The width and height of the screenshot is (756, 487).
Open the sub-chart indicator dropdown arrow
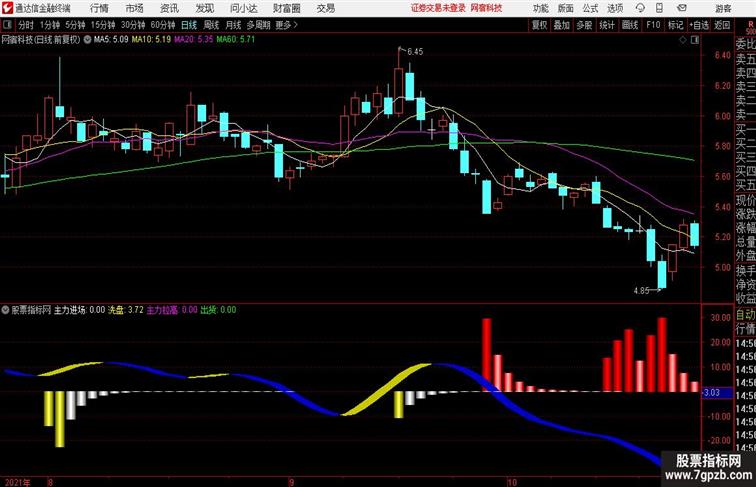click(5, 310)
